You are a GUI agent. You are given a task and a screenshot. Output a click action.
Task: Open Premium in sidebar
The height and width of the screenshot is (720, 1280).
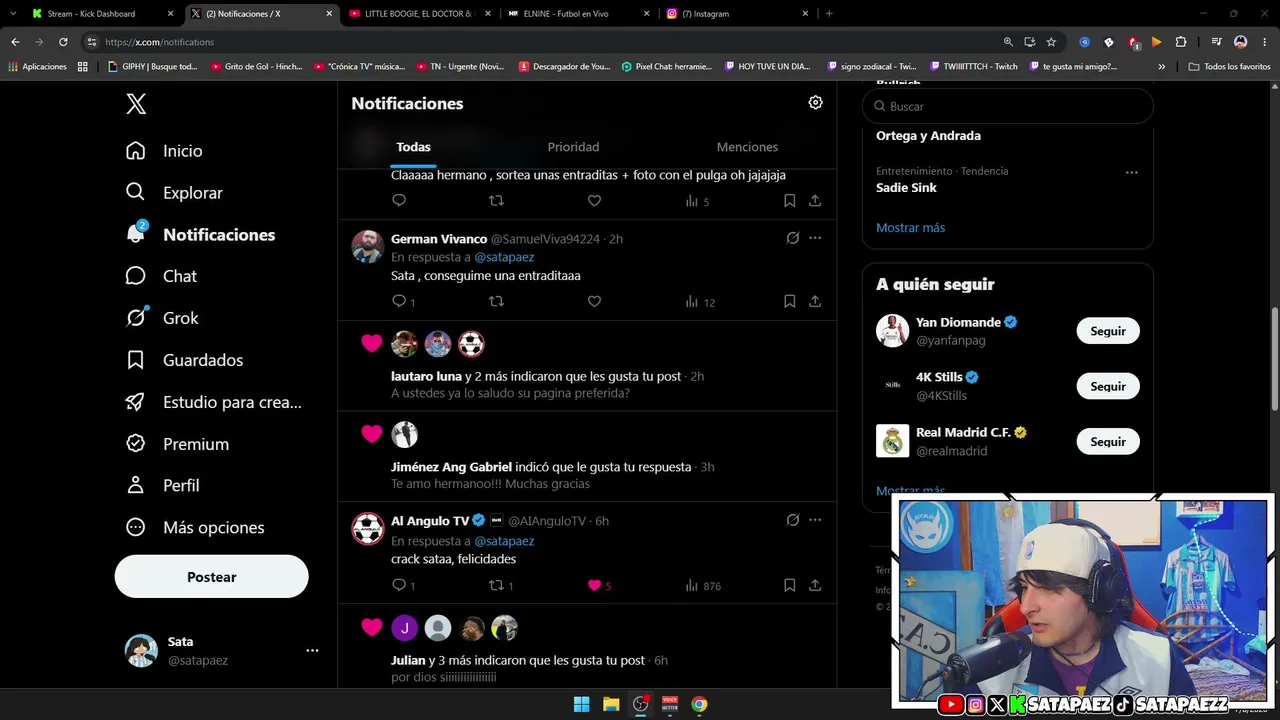tap(177, 444)
